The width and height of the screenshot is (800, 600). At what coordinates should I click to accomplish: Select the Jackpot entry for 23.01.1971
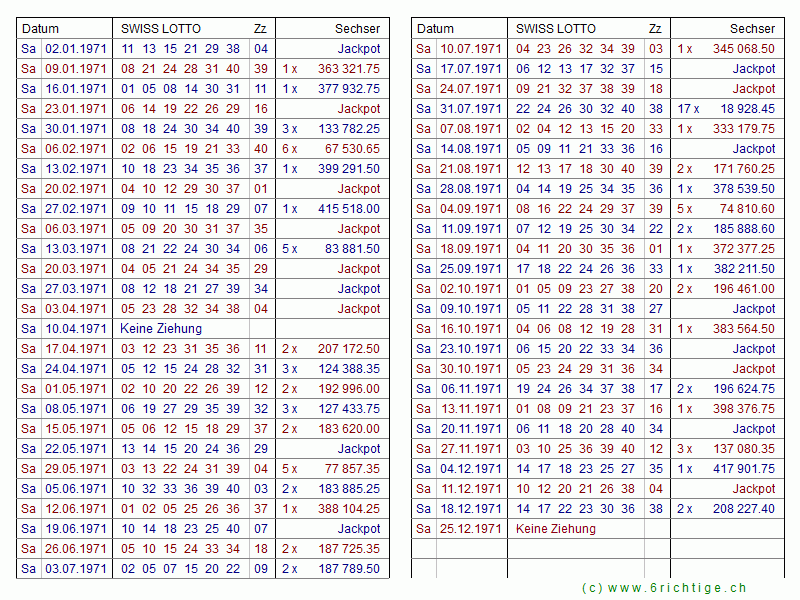[x=358, y=109]
